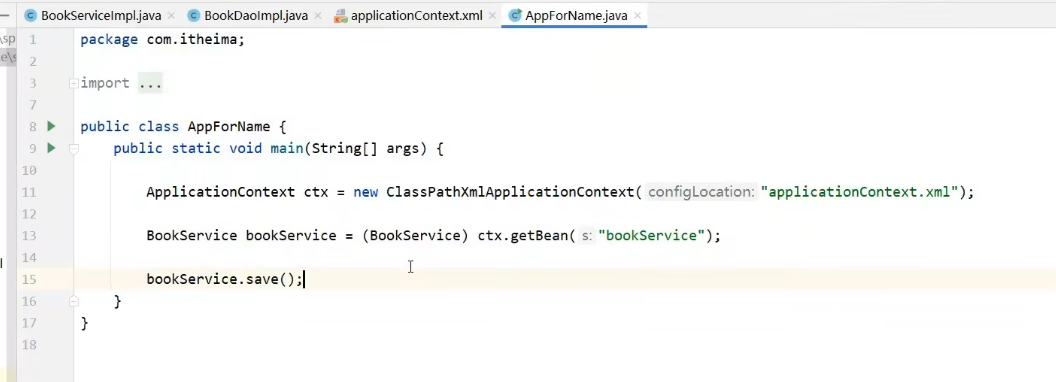Viewport: 1056px width, 382px height.
Task: Close the BookServiceImpl.java tab
Action: [171, 15]
